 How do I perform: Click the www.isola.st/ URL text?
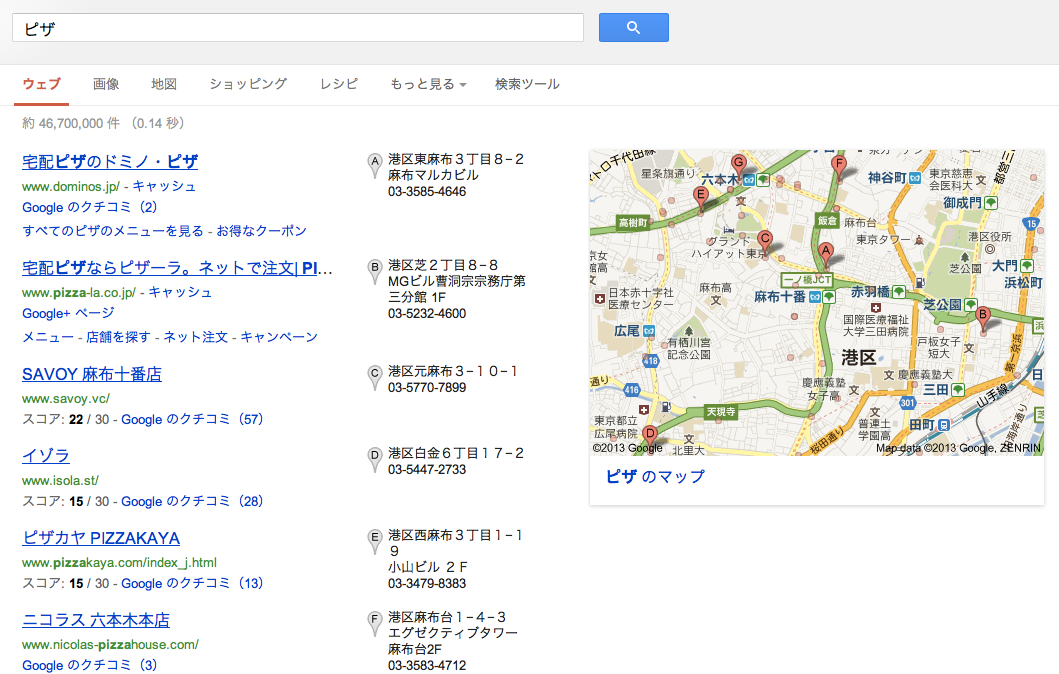tap(60, 481)
